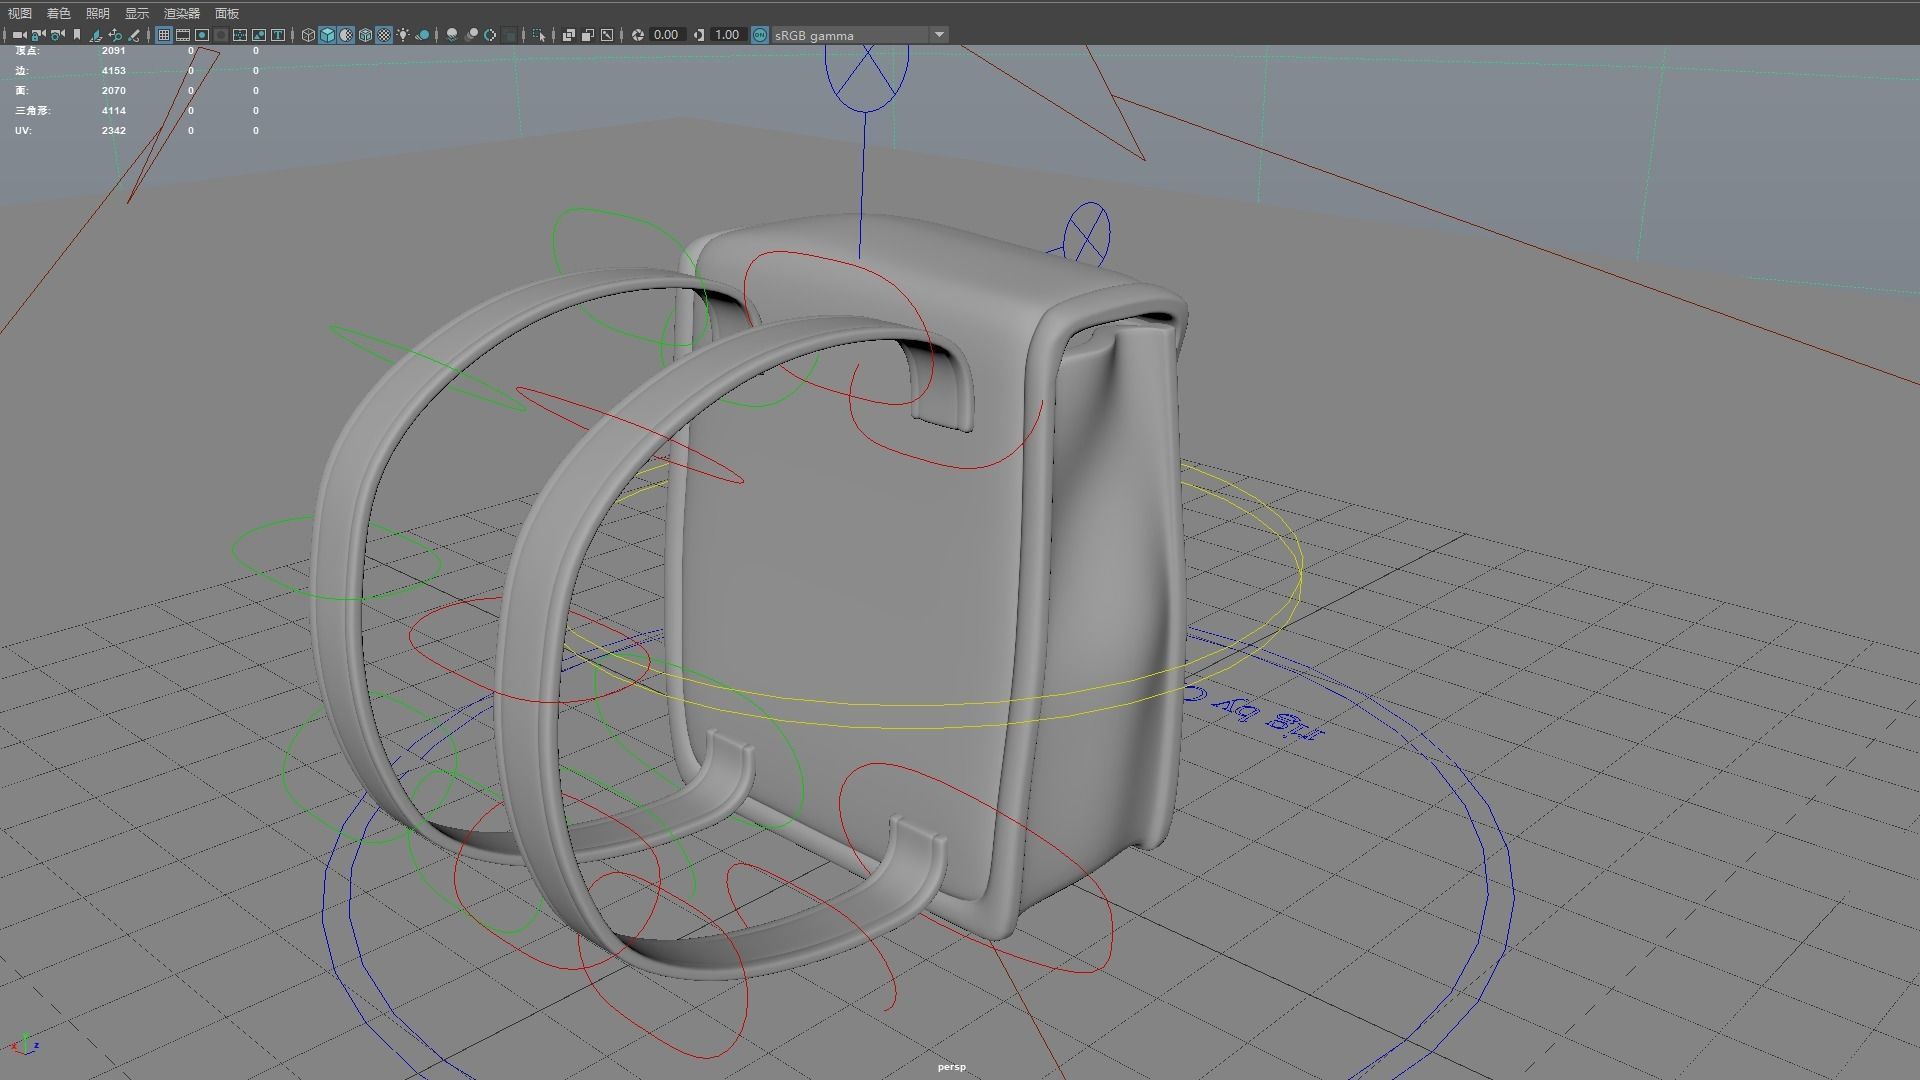The image size is (1920, 1080).
Task: Click the use all lights bulb icon
Action: 403,35
